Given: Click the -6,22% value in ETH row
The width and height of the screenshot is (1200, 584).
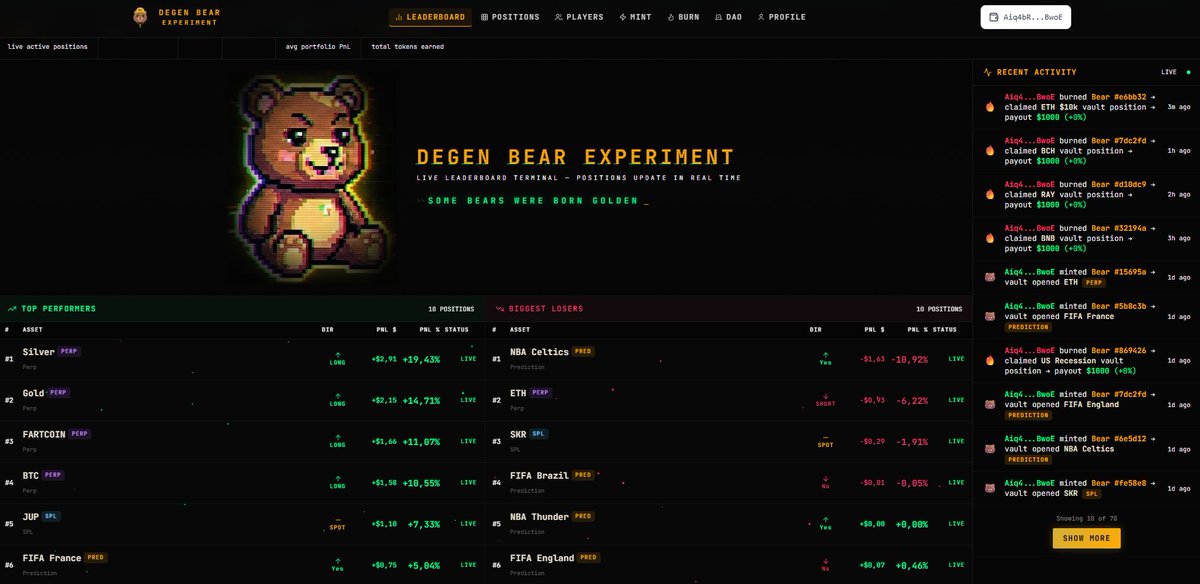Looking at the screenshot, I should 912,400.
